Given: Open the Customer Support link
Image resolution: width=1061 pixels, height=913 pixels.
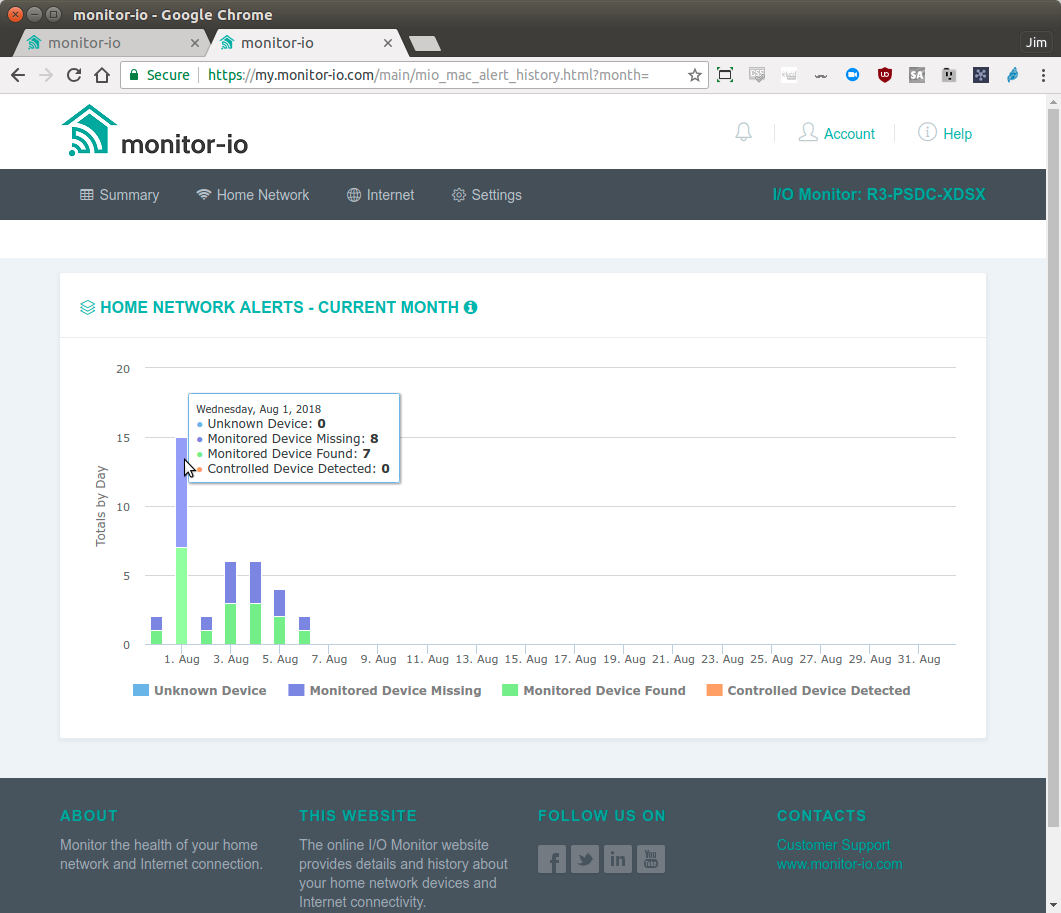Looking at the screenshot, I should point(833,844).
